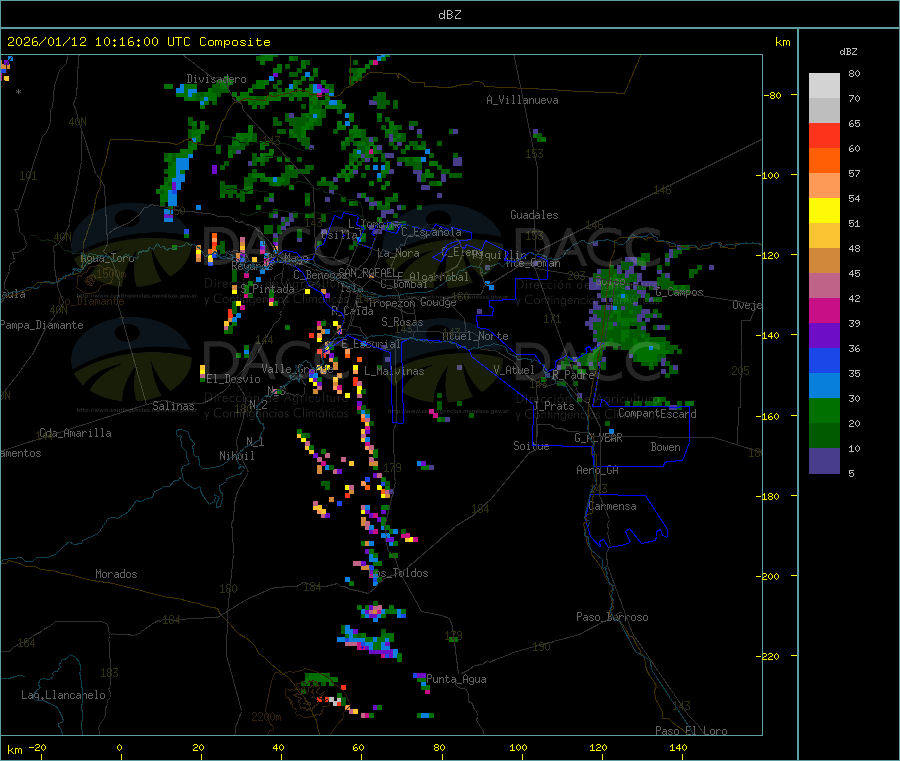Click the 100 km horizontal axis tick

pyautogui.click(x=519, y=747)
